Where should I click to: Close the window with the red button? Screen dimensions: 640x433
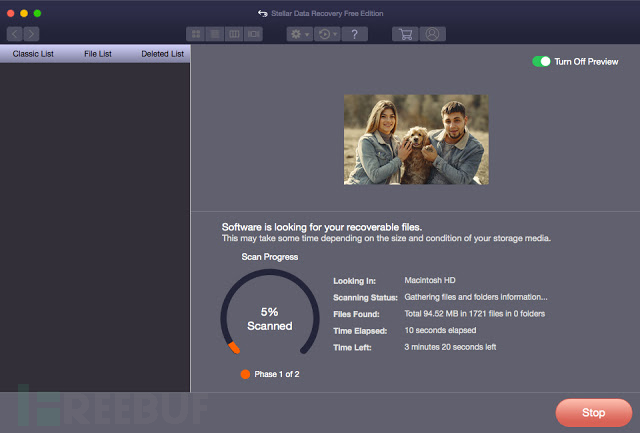11,13
